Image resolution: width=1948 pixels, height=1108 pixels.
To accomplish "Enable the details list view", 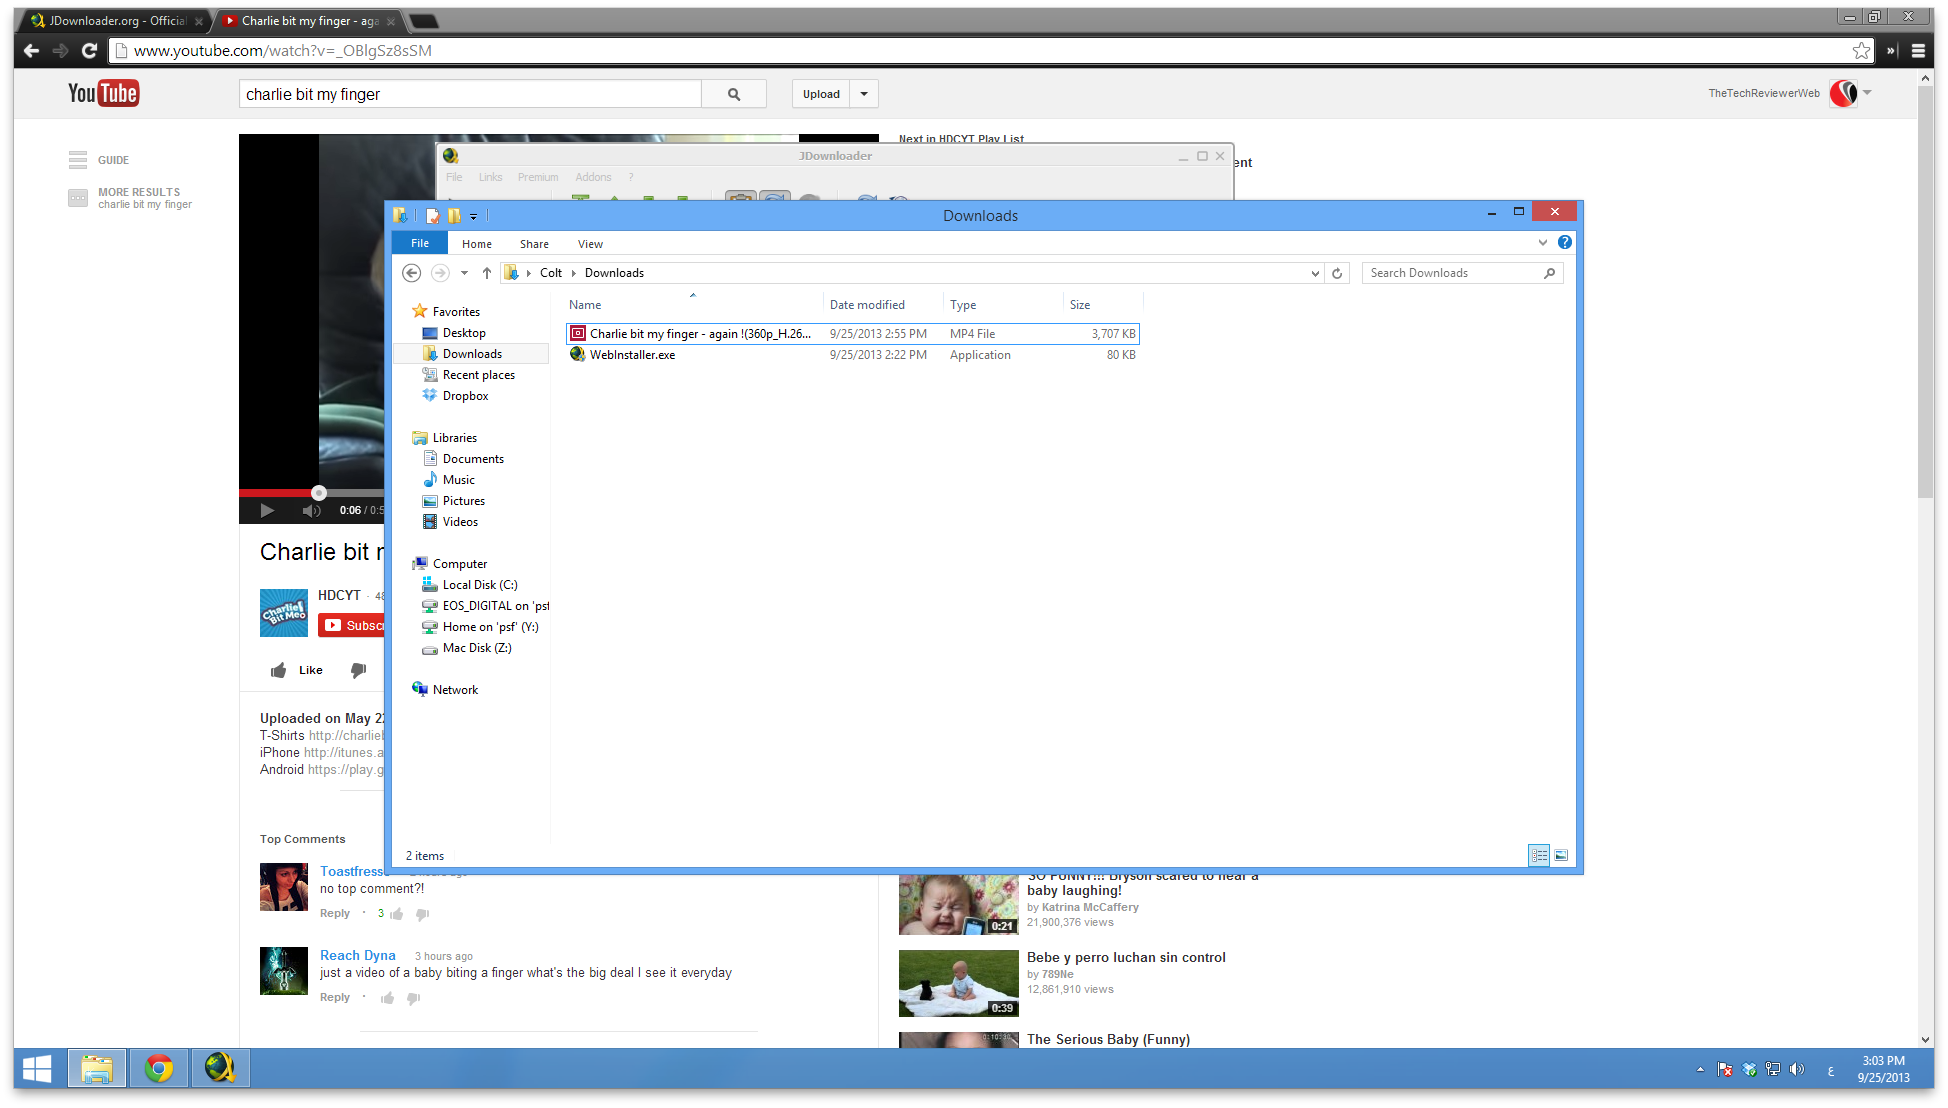I will coord(1538,855).
